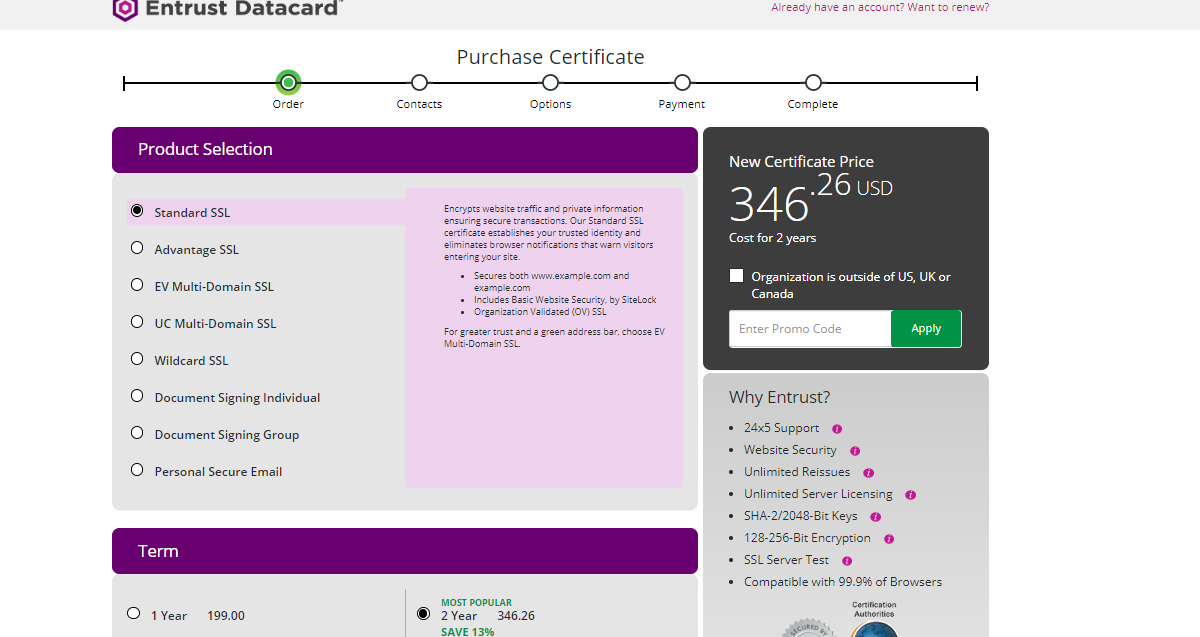Pick Document Signing Individual option
1200x637 pixels.
coord(136,395)
